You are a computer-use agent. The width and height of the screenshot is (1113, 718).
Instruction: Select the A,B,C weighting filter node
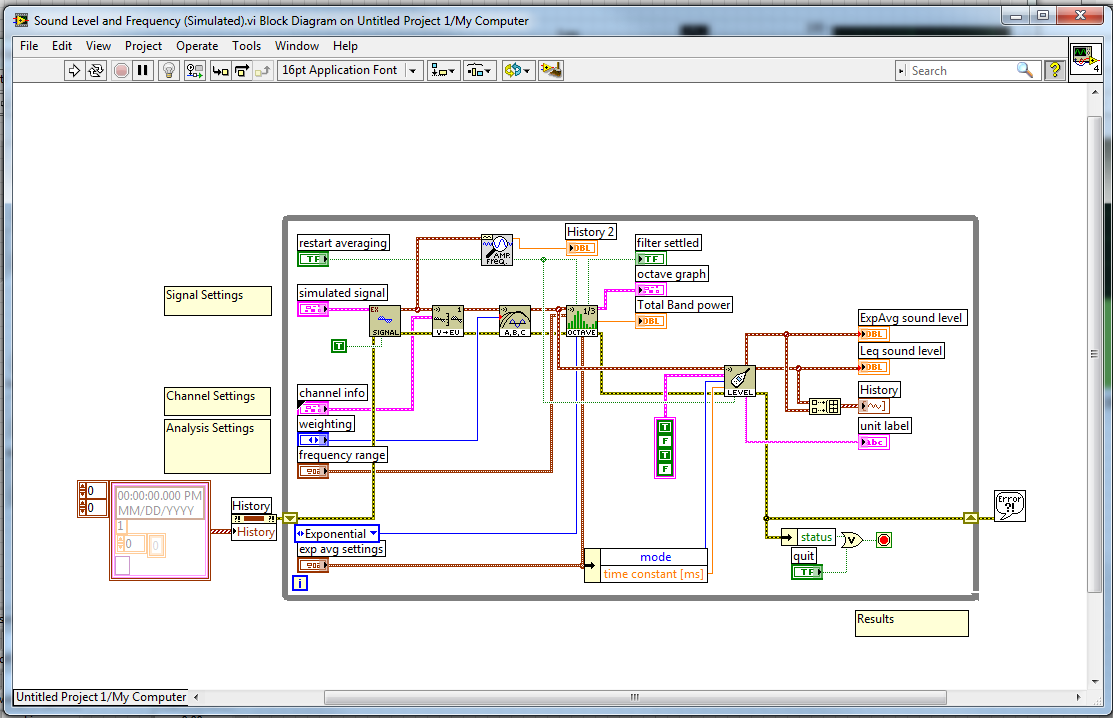(515, 321)
